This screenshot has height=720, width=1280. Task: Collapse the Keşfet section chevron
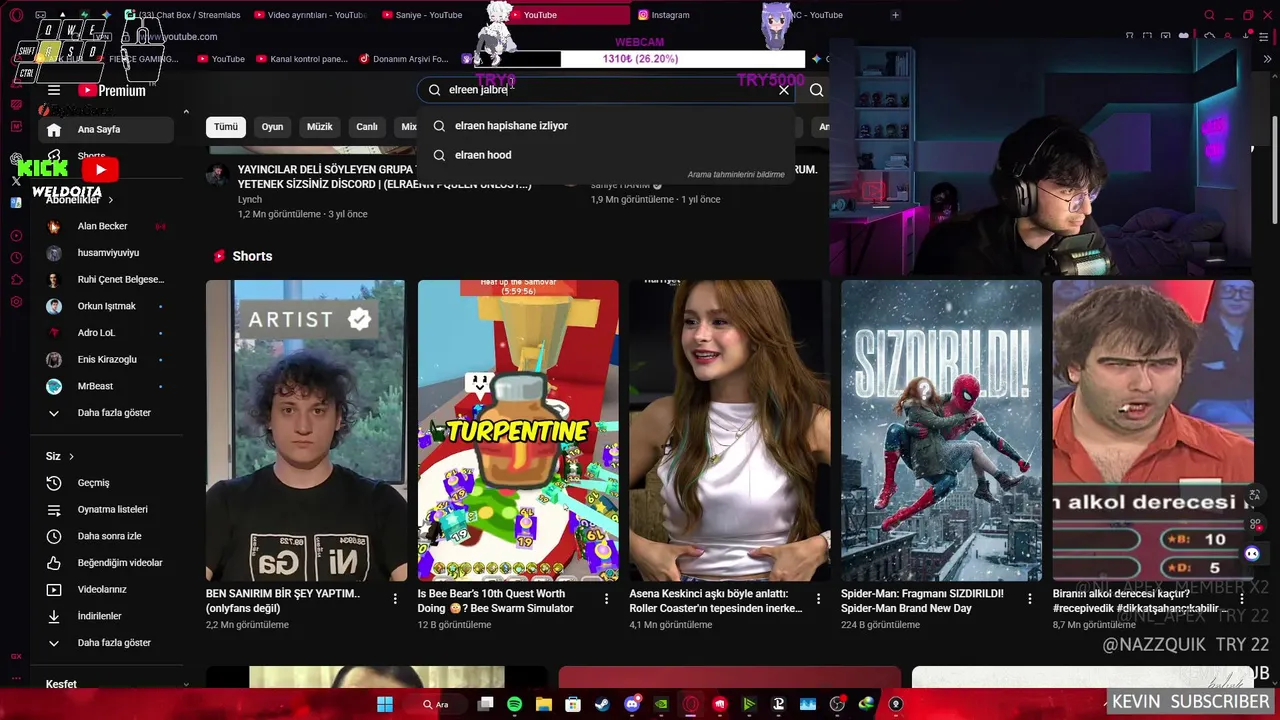tap(186, 684)
